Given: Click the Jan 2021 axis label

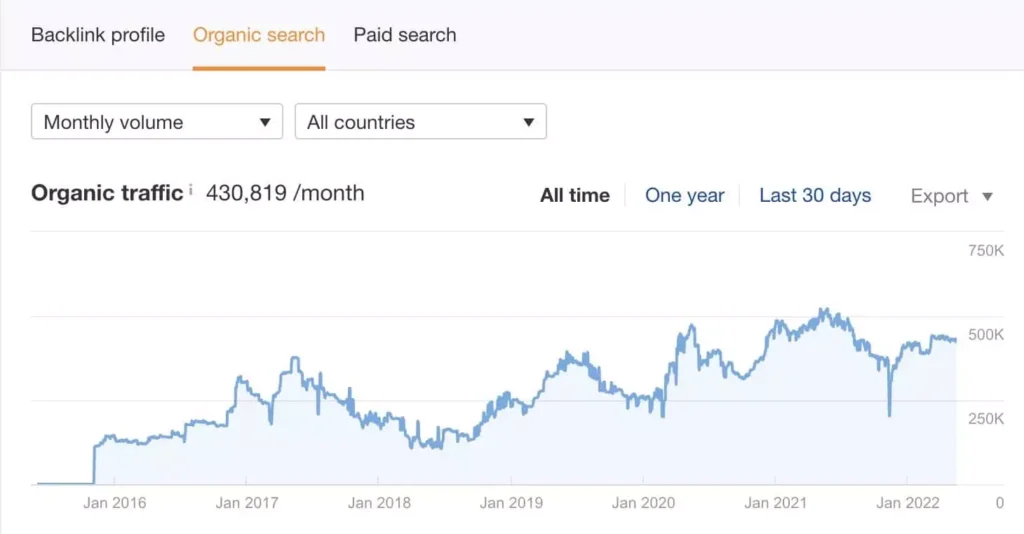Looking at the screenshot, I should (x=775, y=503).
